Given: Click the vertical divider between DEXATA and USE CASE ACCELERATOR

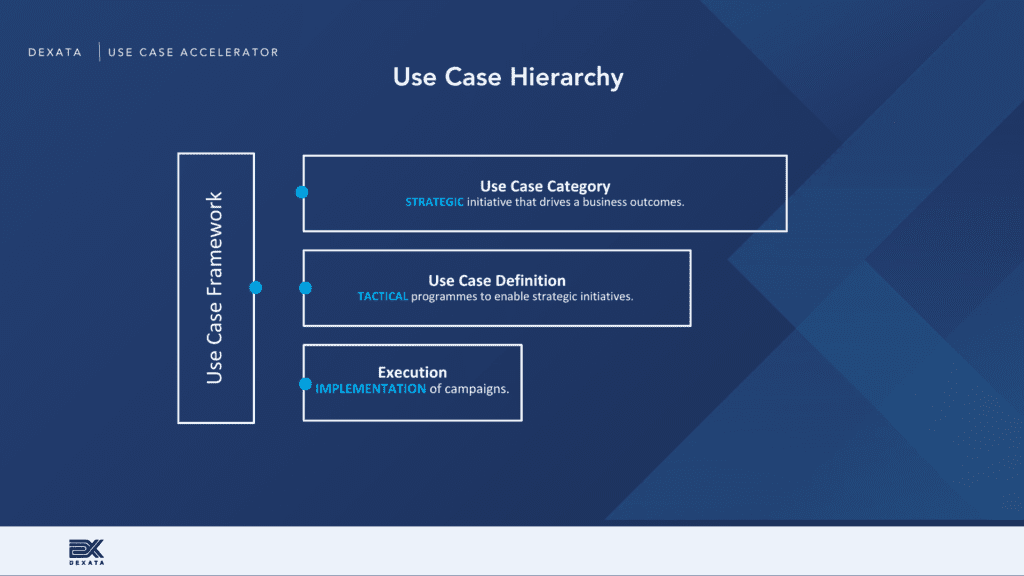Looking at the screenshot, I should [x=99, y=52].
